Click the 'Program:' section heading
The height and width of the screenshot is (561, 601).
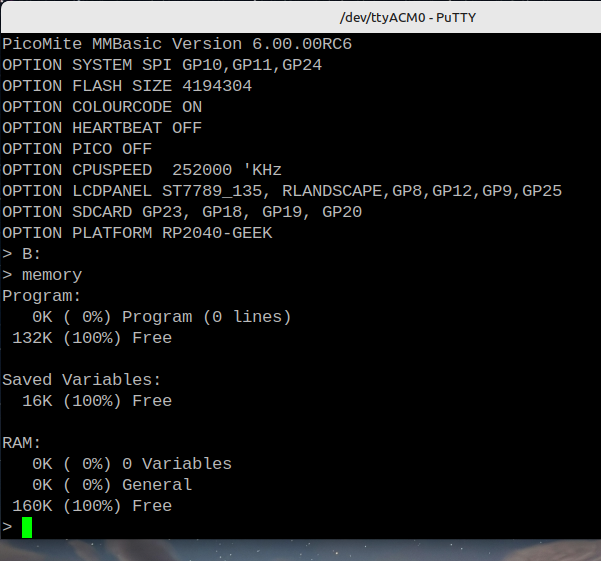41,296
